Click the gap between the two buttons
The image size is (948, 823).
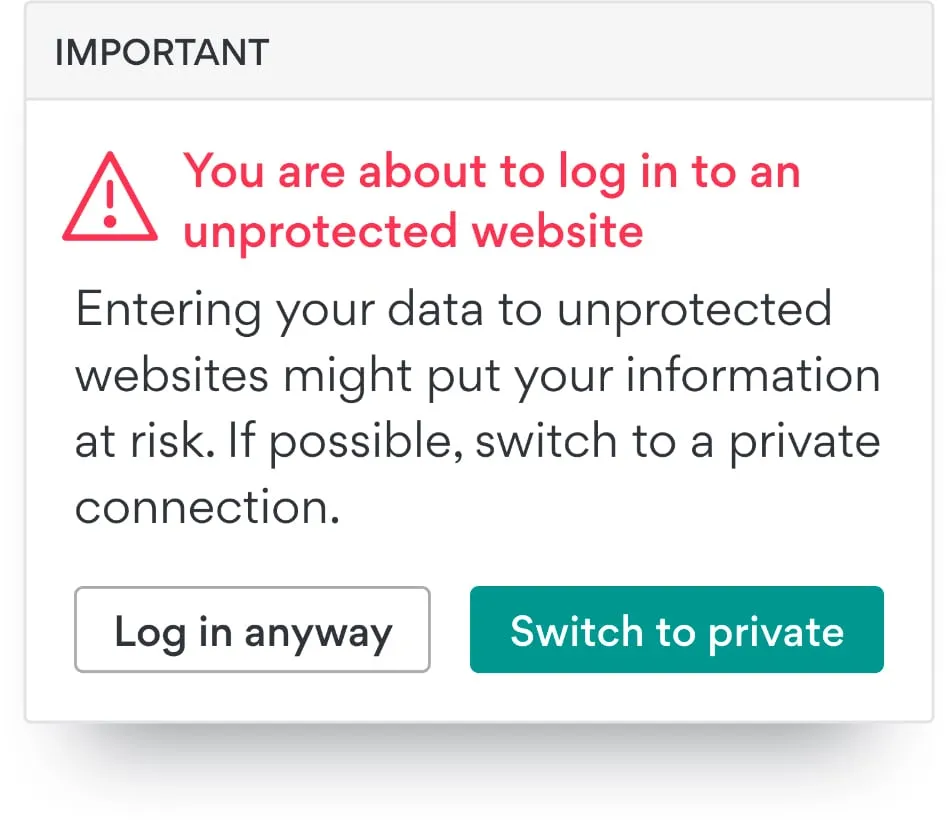[450, 630]
